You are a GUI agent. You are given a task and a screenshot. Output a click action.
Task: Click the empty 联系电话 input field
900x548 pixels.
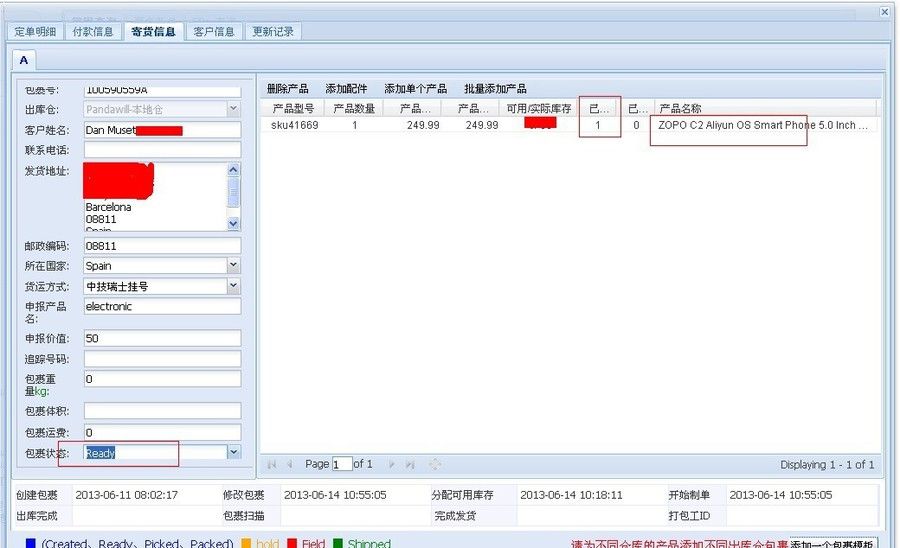[x=162, y=150]
